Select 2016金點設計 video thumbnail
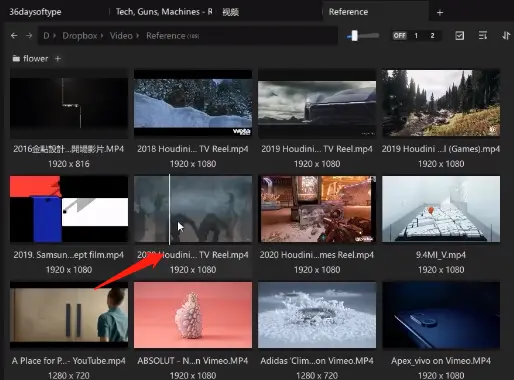Image resolution: width=514 pixels, height=380 pixels. pyautogui.click(x=69, y=103)
